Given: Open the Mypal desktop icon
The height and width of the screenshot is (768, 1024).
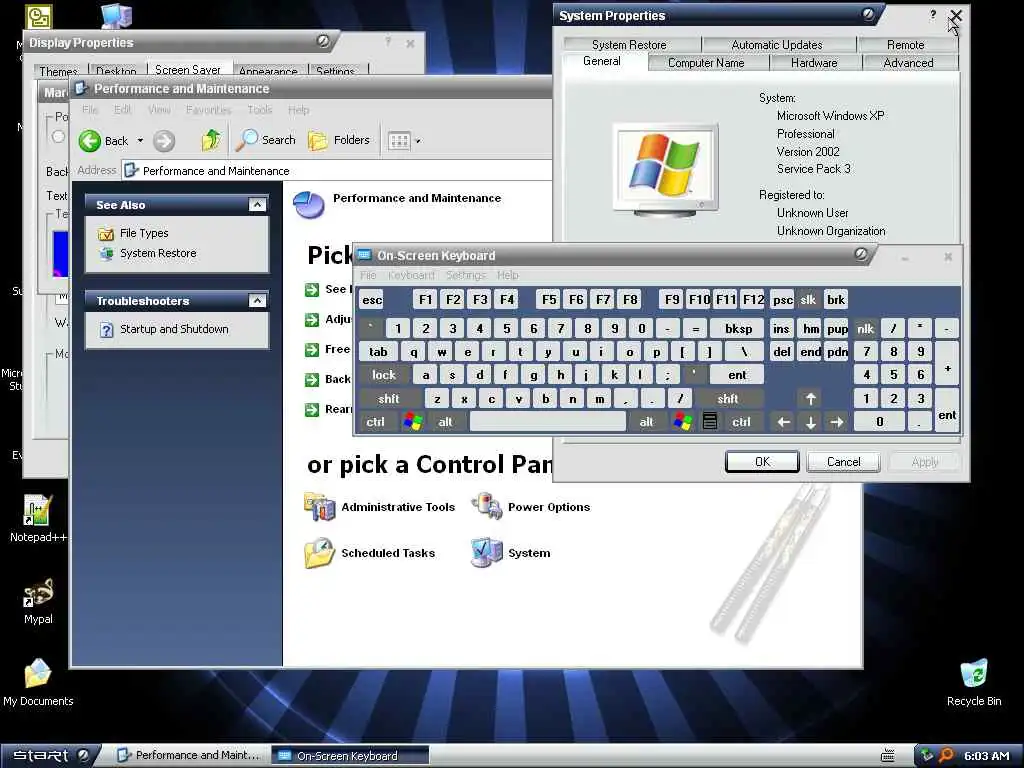Looking at the screenshot, I should click(x=38, y=601).
